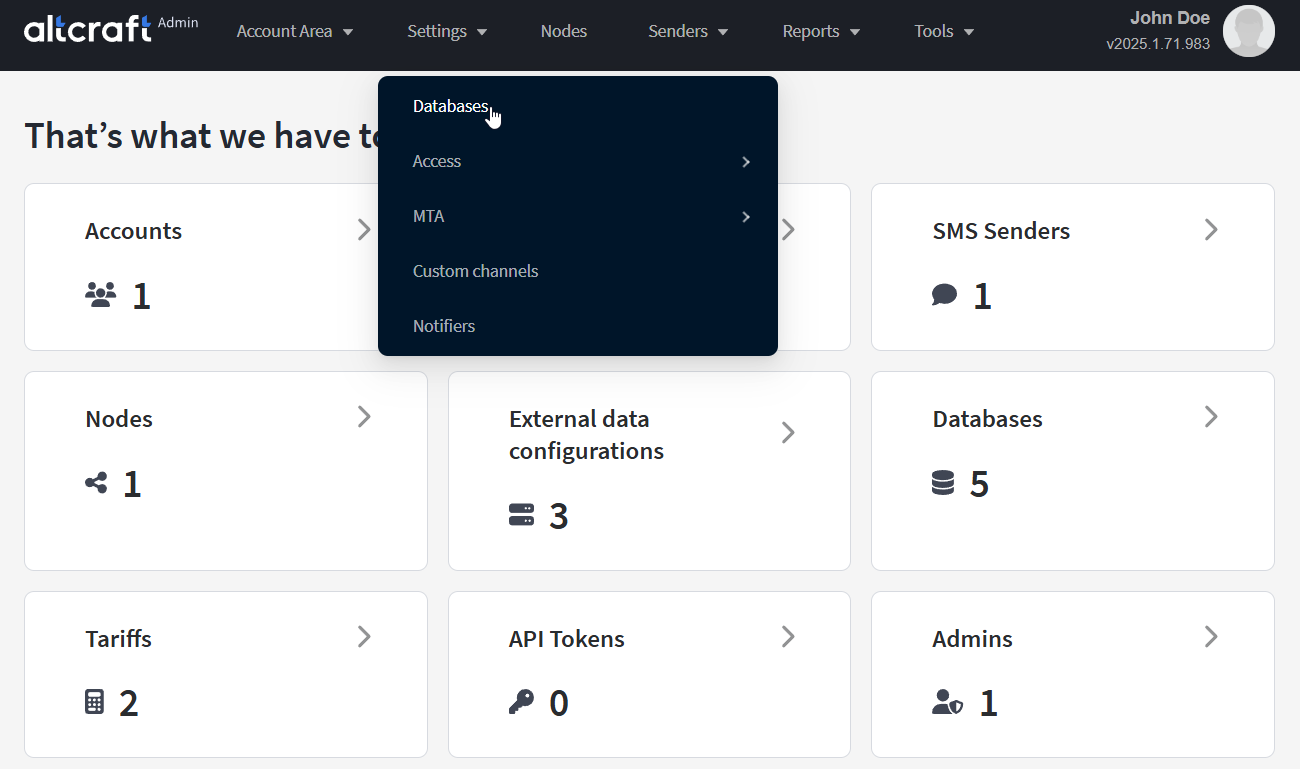The height and width of the screenshot is (769, 1300).
Task: Click the shield user icon under Admins
Action: 947,703
